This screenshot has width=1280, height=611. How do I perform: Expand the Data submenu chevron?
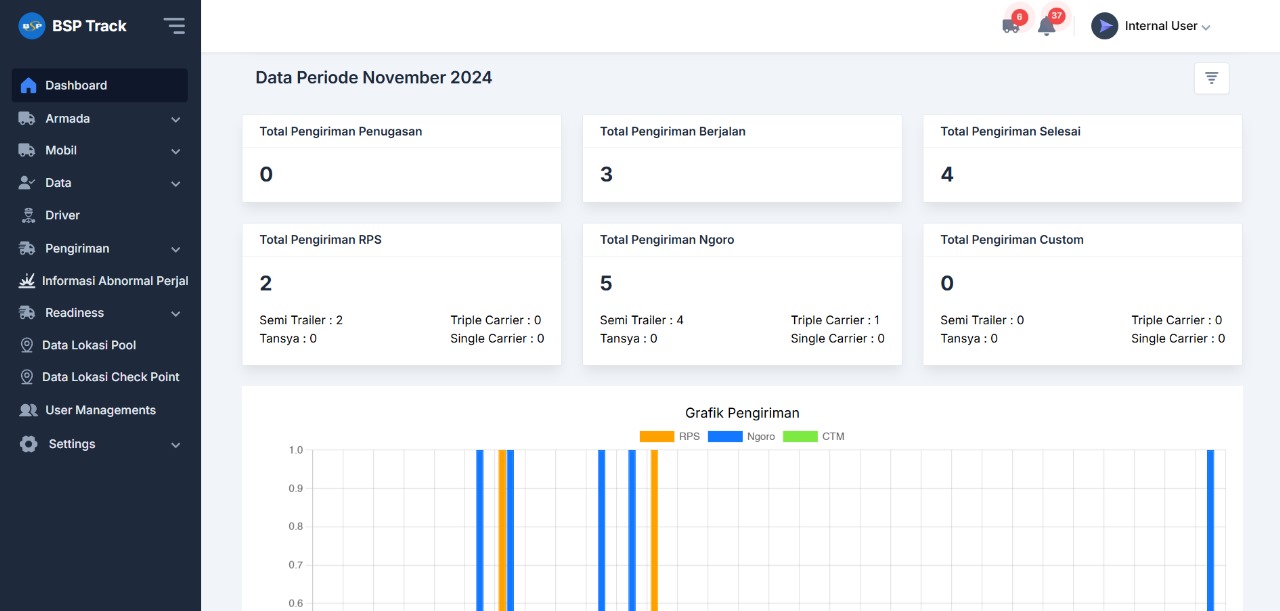pyautogui.click(x=176, y=184)
